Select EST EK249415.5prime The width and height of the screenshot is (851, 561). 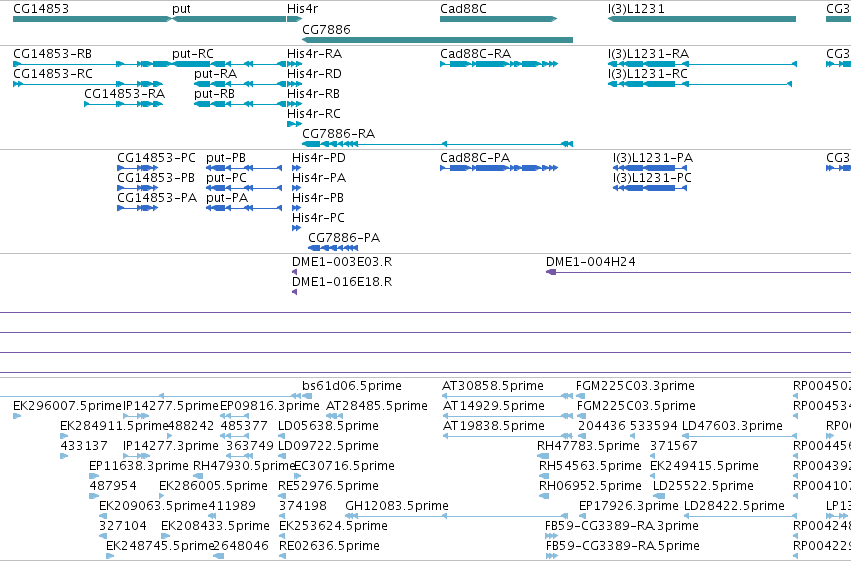pos(704,466)
